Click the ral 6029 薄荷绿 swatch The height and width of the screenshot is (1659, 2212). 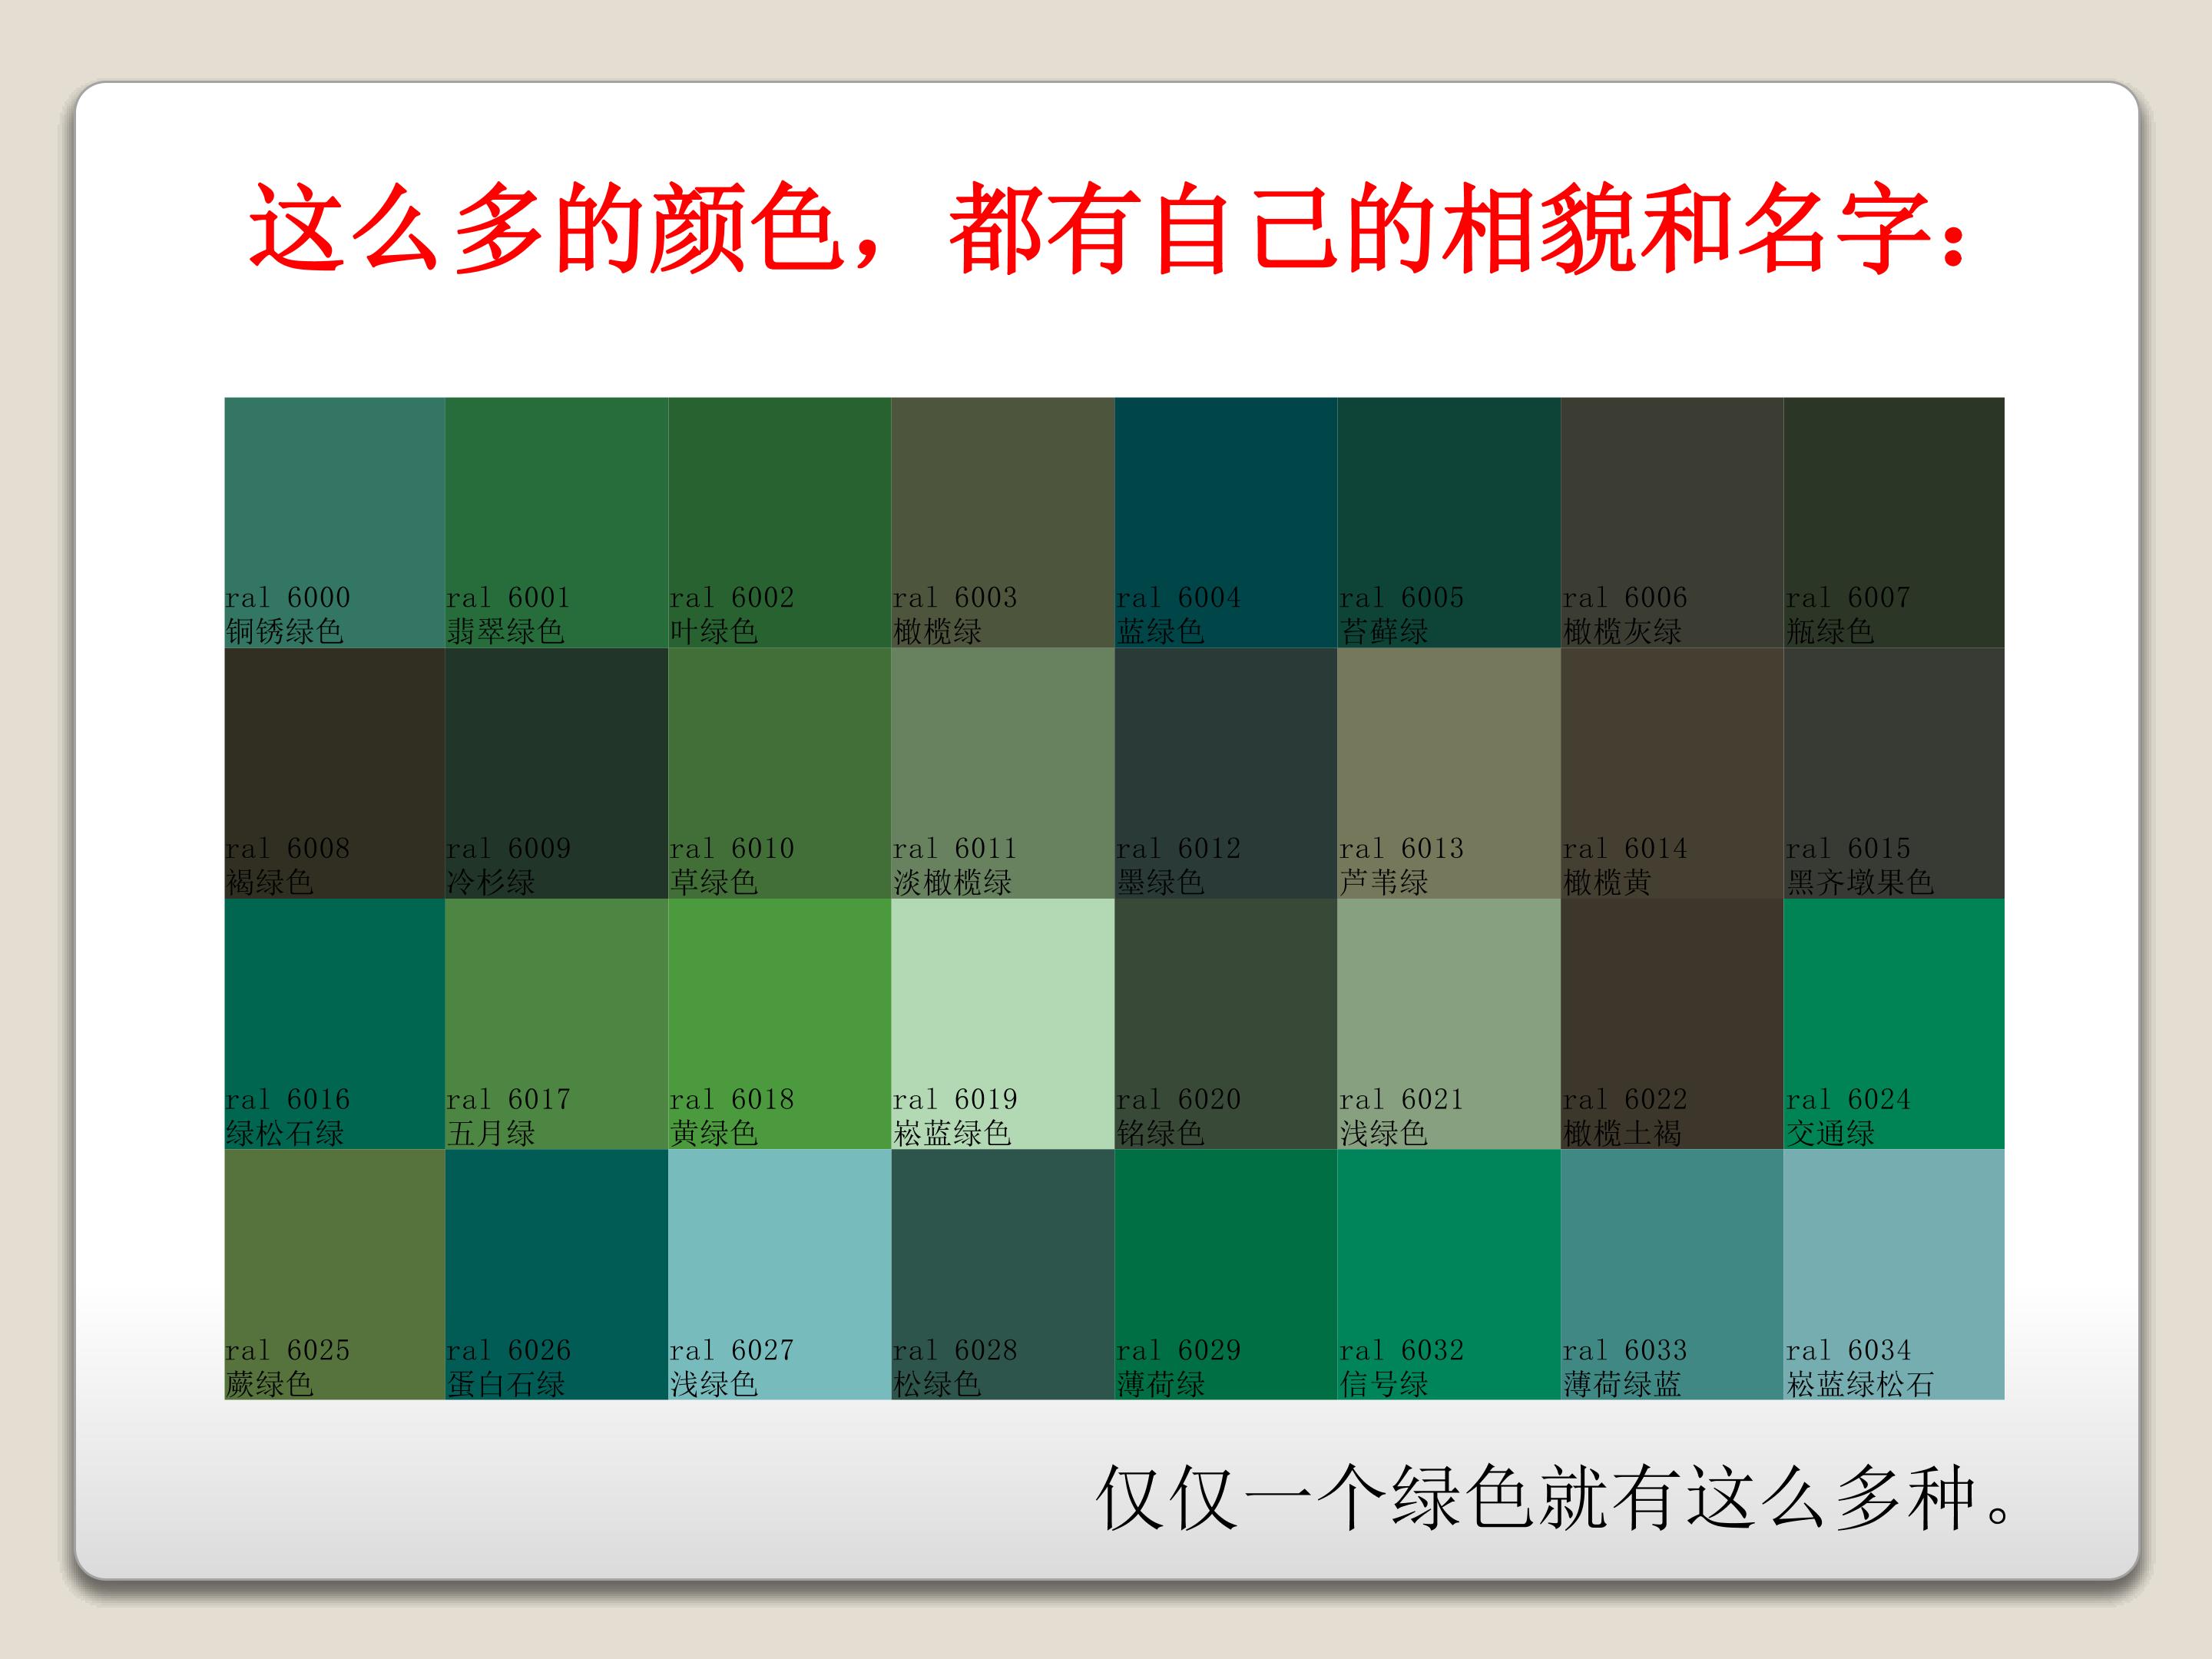tap(1226, 1275)
